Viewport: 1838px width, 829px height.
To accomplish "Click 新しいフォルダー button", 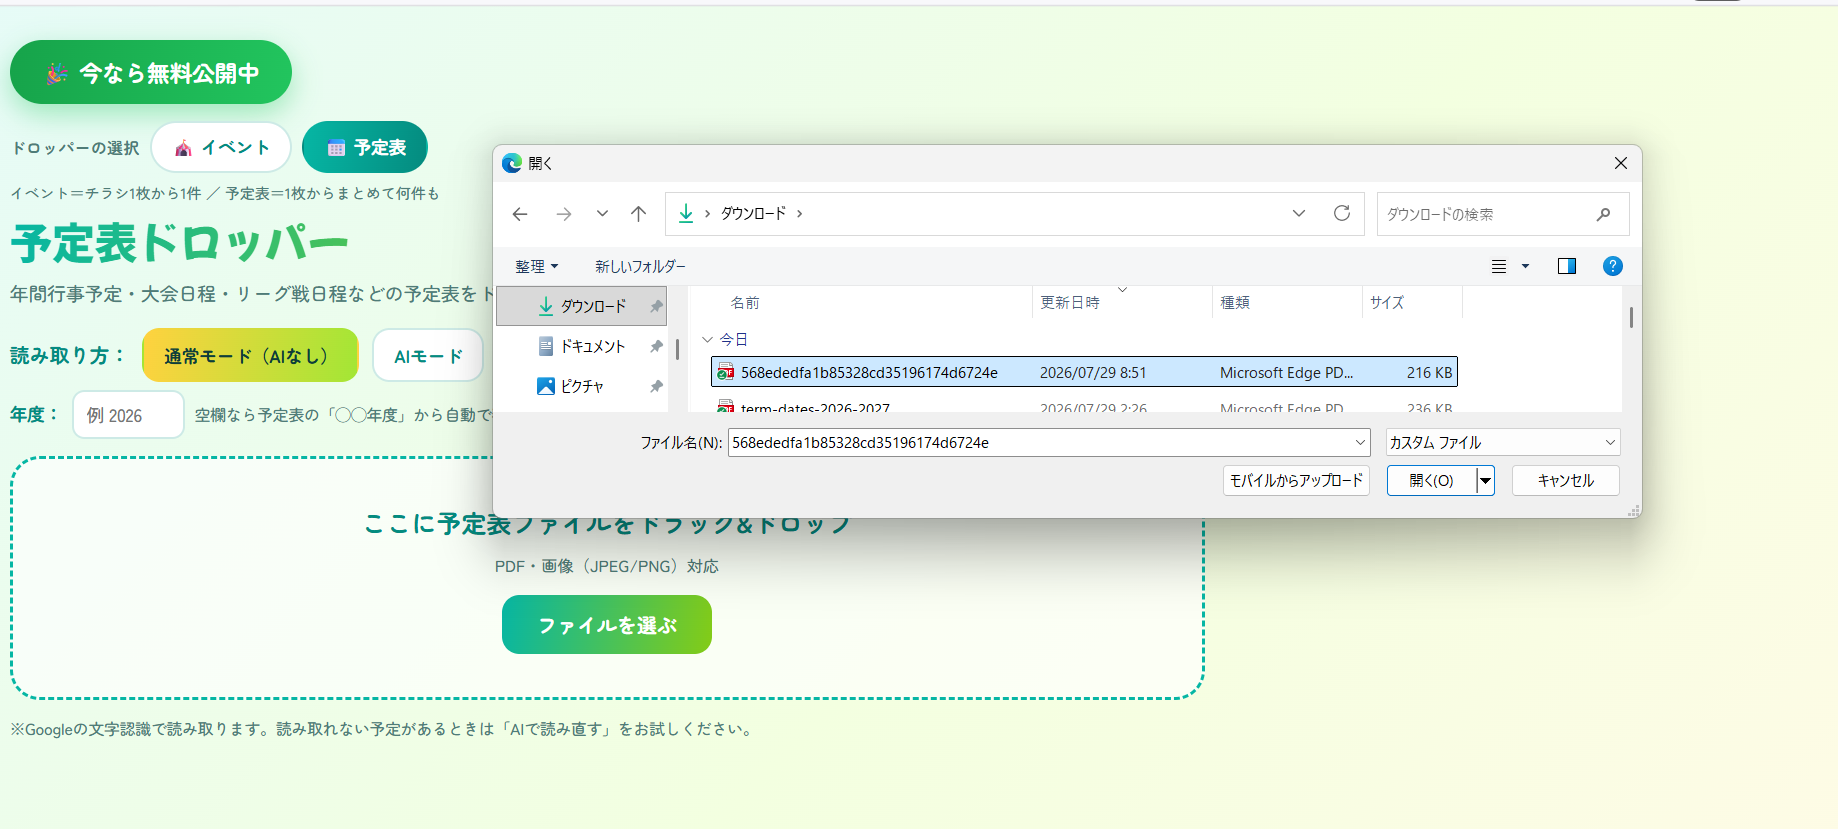I will 640,266.
